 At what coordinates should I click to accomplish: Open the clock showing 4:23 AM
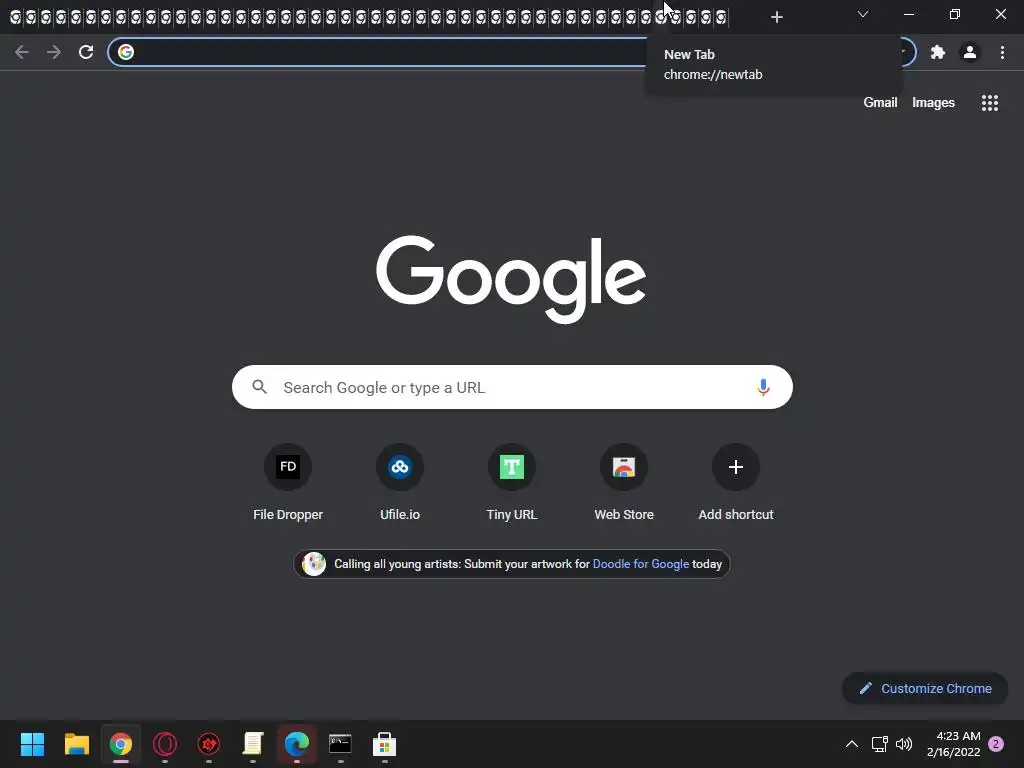[x=953, y=744]
